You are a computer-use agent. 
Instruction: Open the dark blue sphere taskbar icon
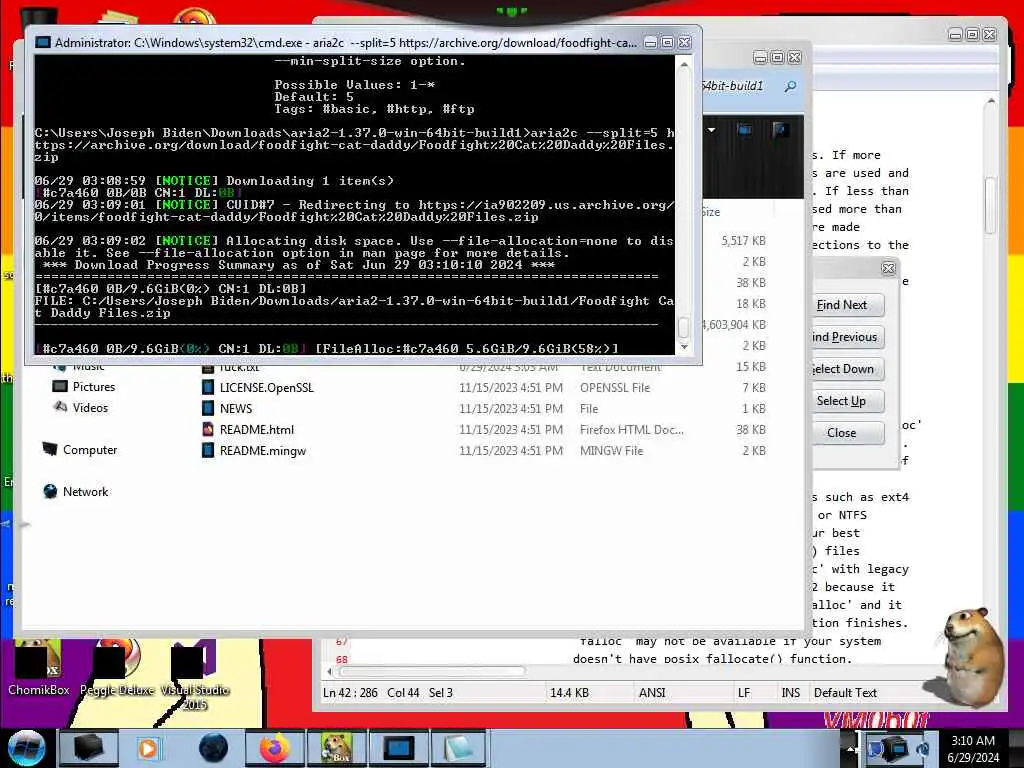click(x=213, y=748)
